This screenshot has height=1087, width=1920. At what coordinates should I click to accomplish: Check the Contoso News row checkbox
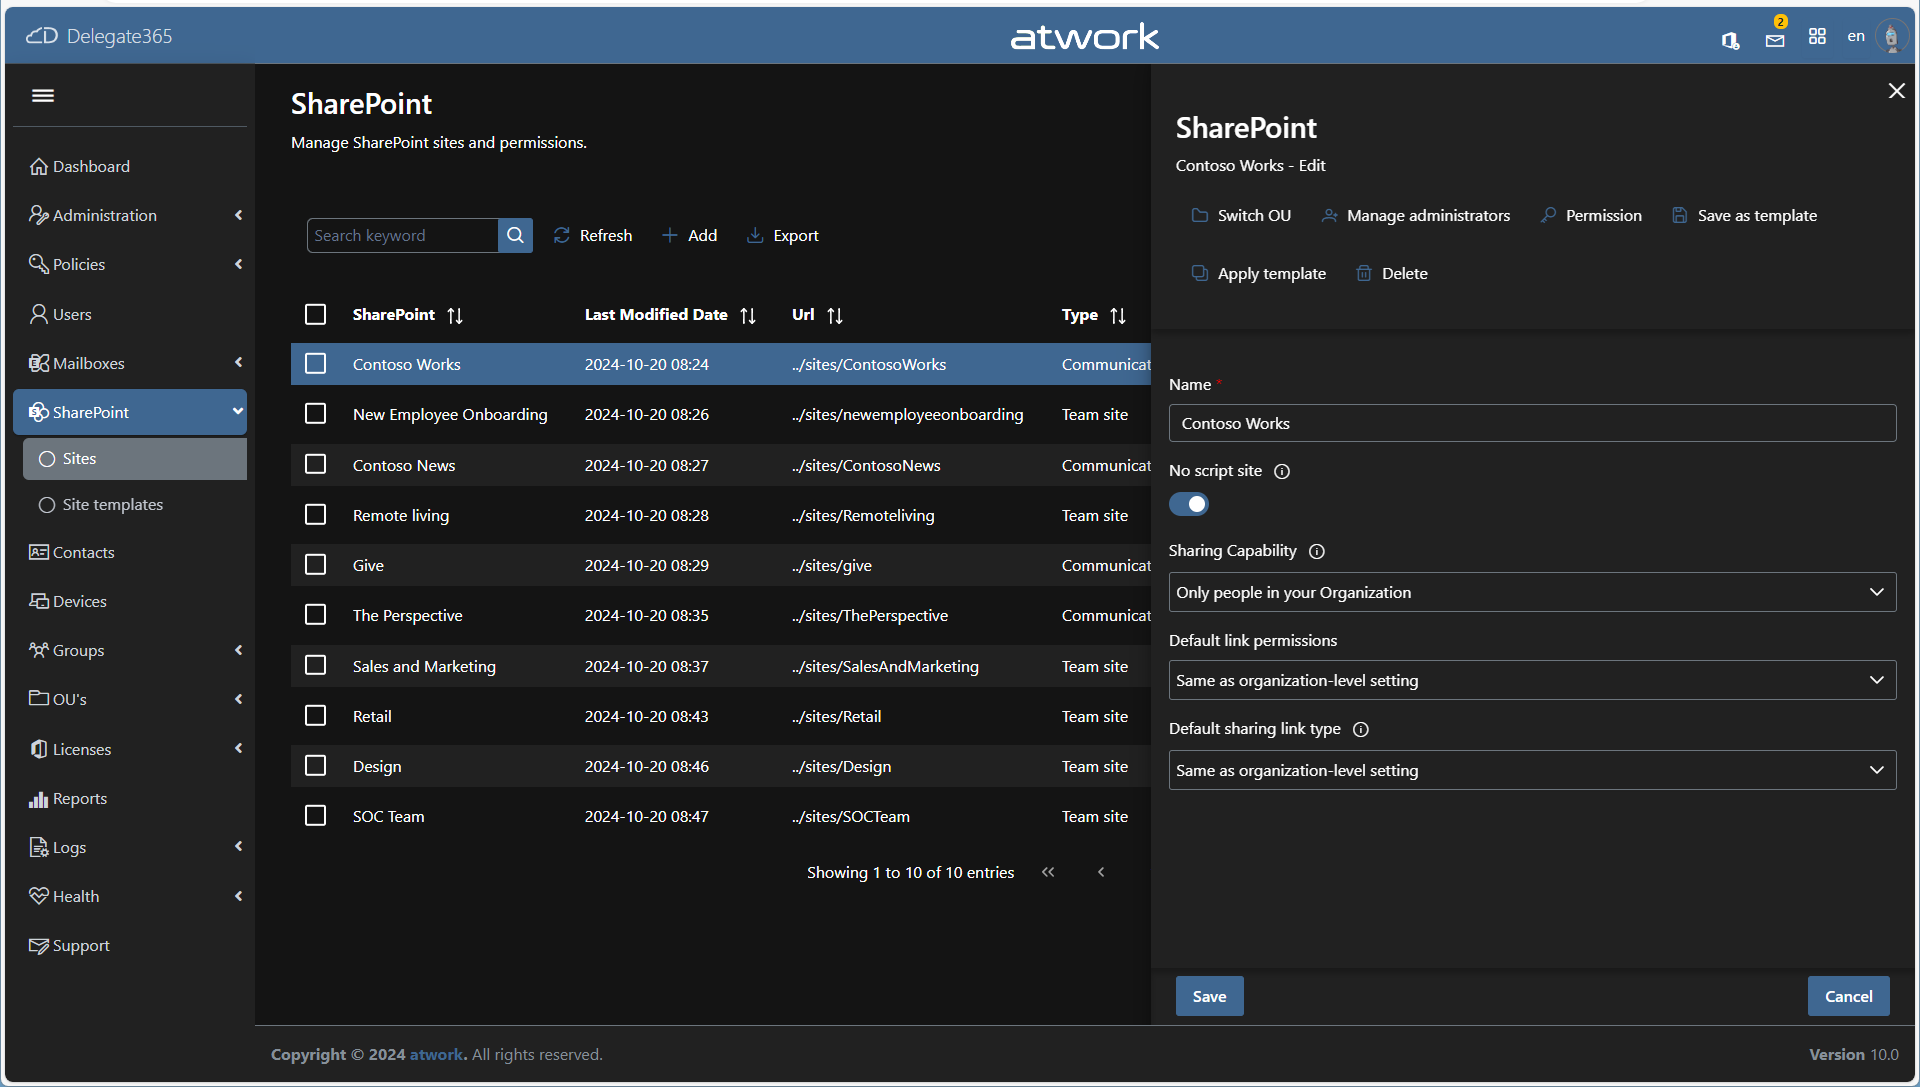click(x=315, y=464)
